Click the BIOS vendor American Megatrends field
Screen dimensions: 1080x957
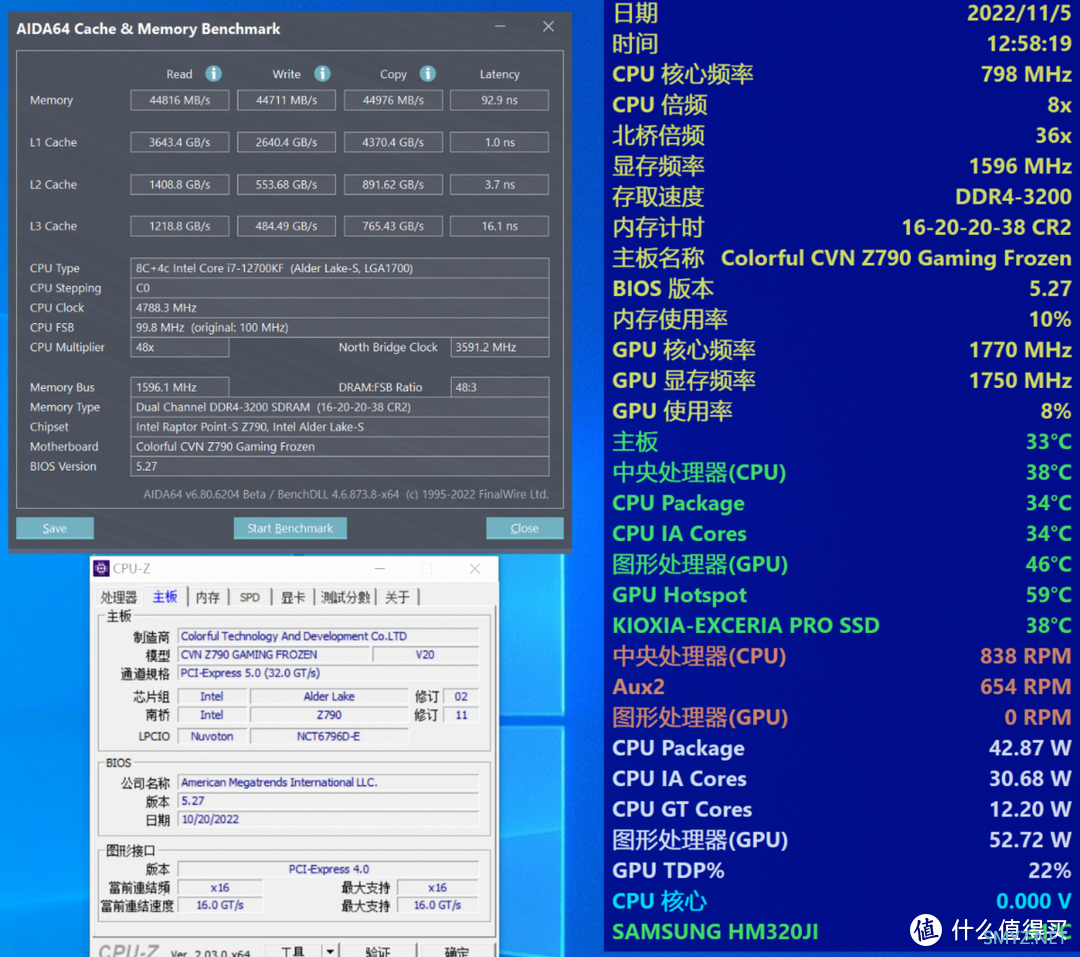328,782
